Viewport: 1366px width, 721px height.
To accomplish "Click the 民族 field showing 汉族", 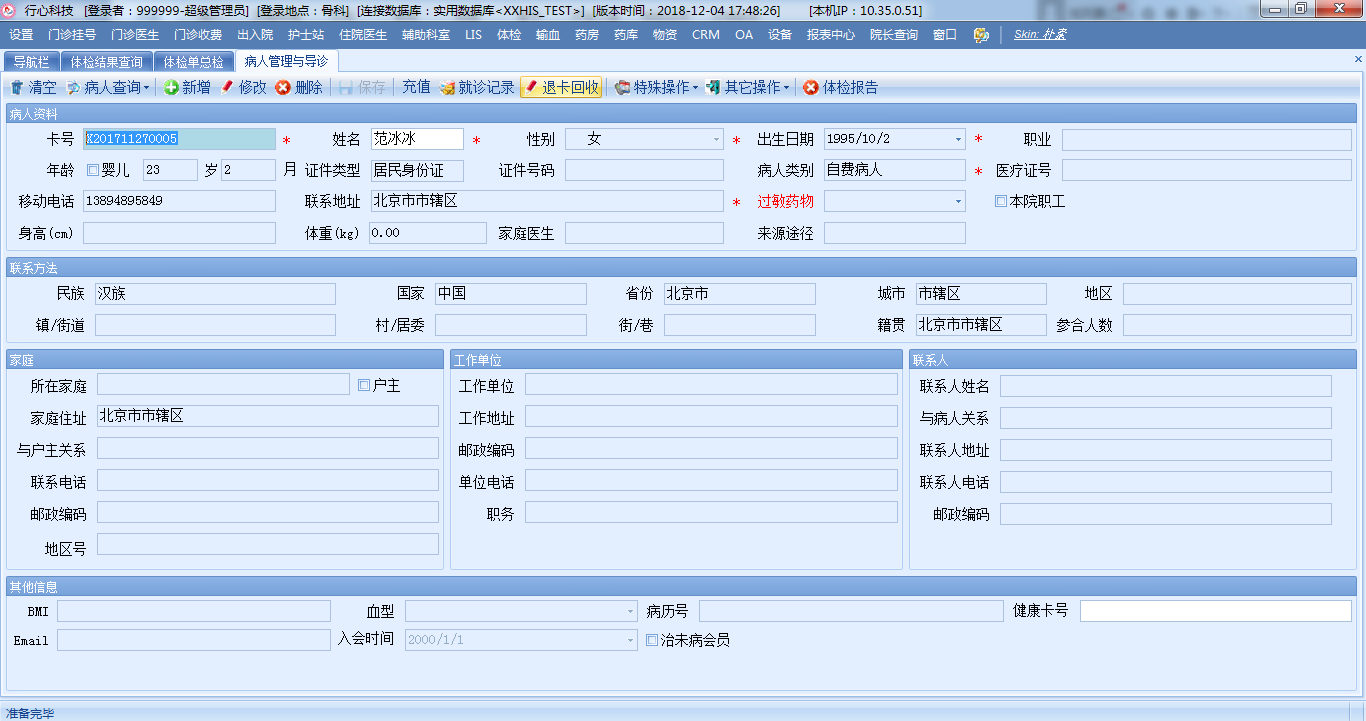I will [x=215, y=294].
